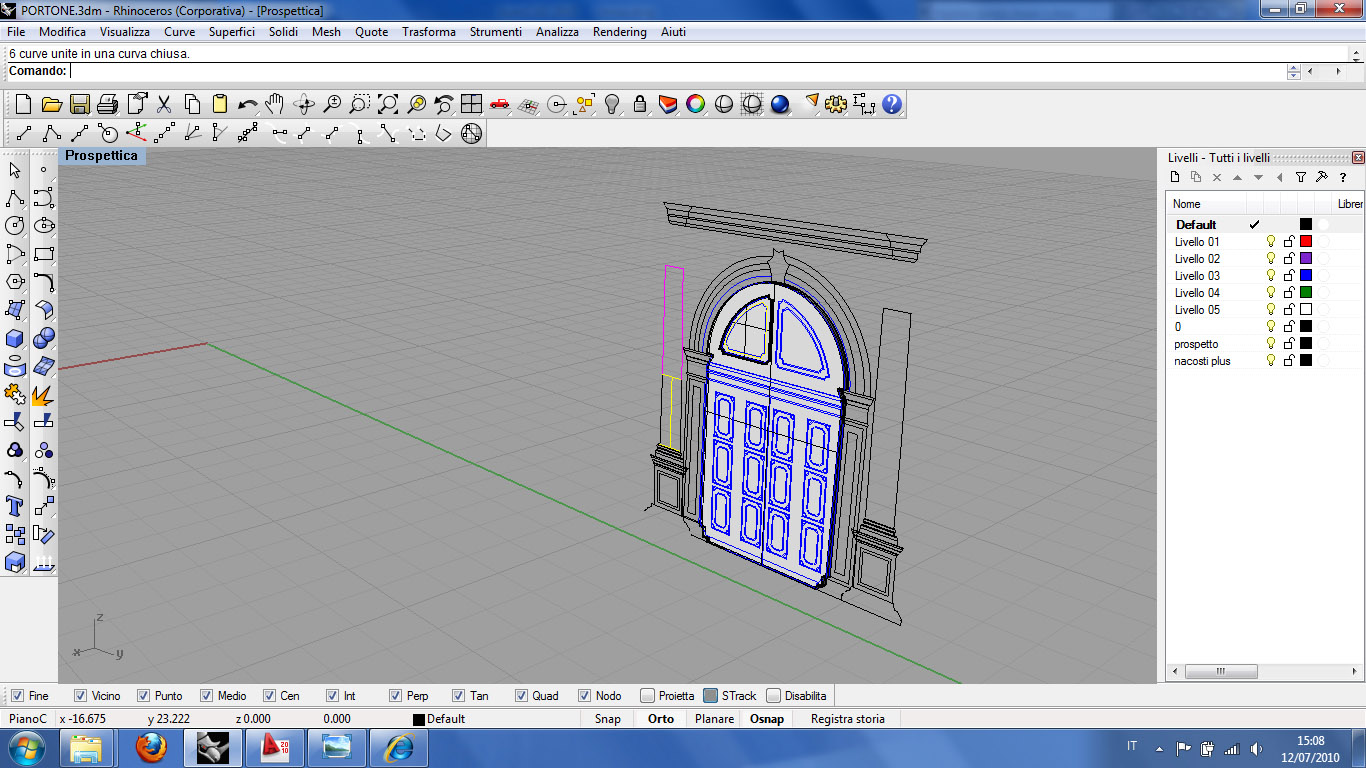The height and width of the screenshot is (768, 1366).
Task: Toggle the Medio osnap checkbox
Action: tap(206, 696)
